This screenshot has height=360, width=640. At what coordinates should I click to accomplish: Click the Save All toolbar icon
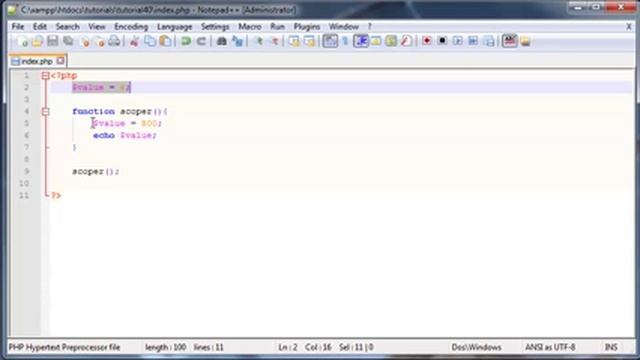pyautogui.click(x=68, y=41)
